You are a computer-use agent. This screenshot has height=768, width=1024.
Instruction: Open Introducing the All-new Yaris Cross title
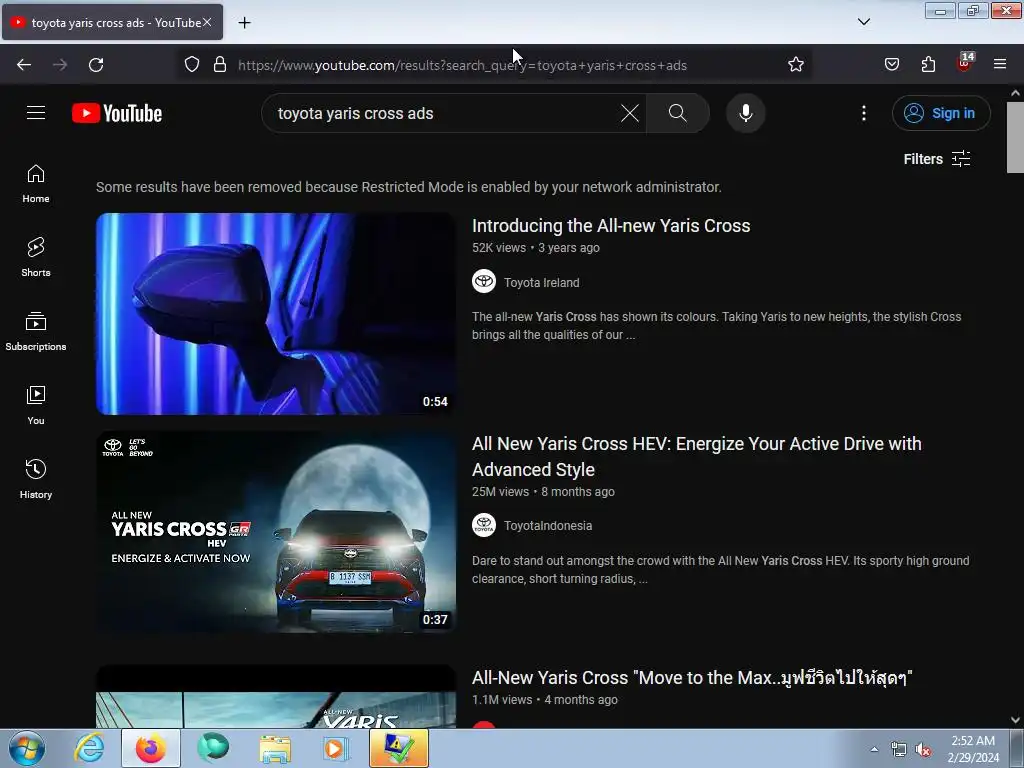tap(611, 226)
